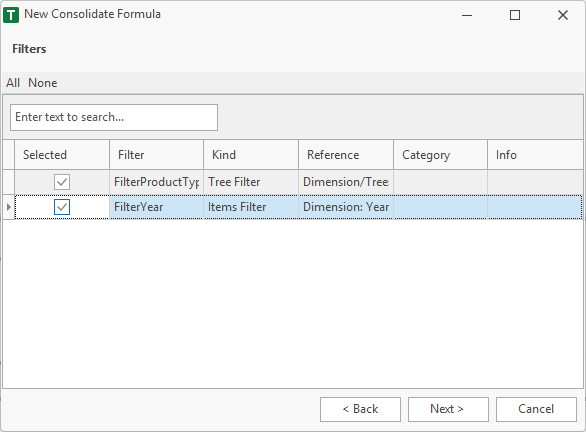
Task: Select the Tree Filter kind cell
Action: (x=251, y=182)
